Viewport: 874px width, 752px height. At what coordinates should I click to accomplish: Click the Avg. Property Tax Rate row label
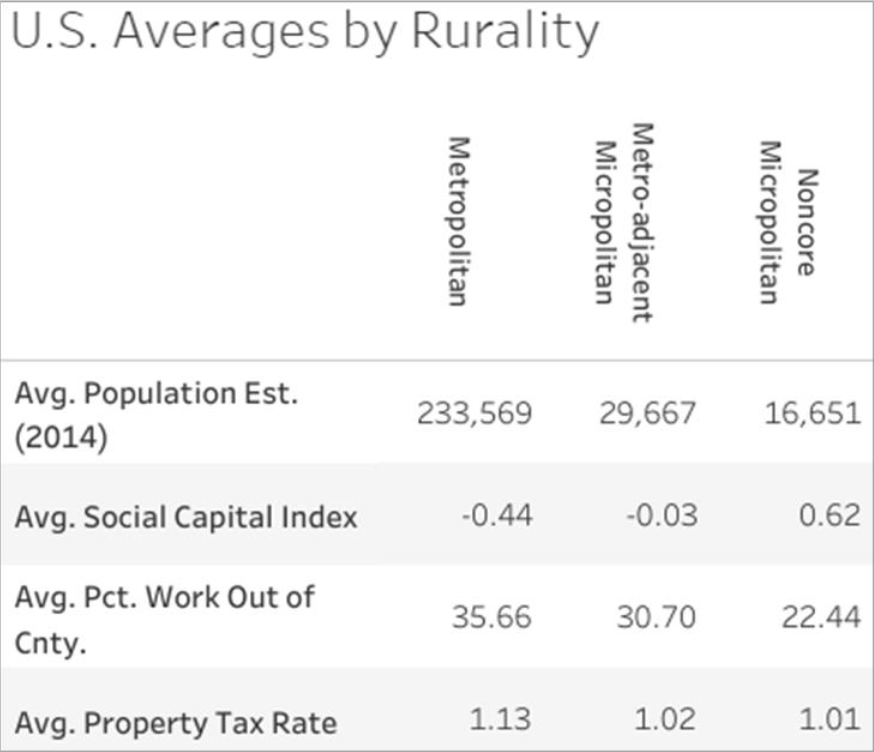[x=175, y=721]
